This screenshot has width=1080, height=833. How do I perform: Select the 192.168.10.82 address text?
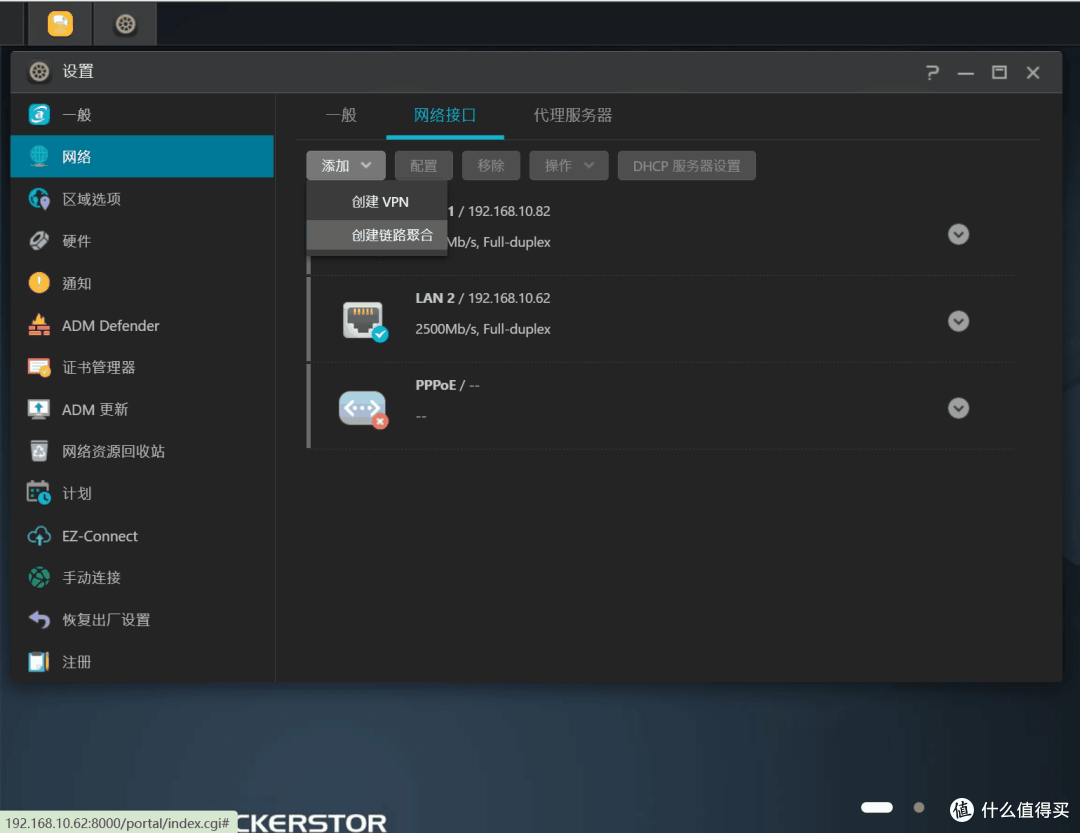pyautogui.click(x=509, y=212)
